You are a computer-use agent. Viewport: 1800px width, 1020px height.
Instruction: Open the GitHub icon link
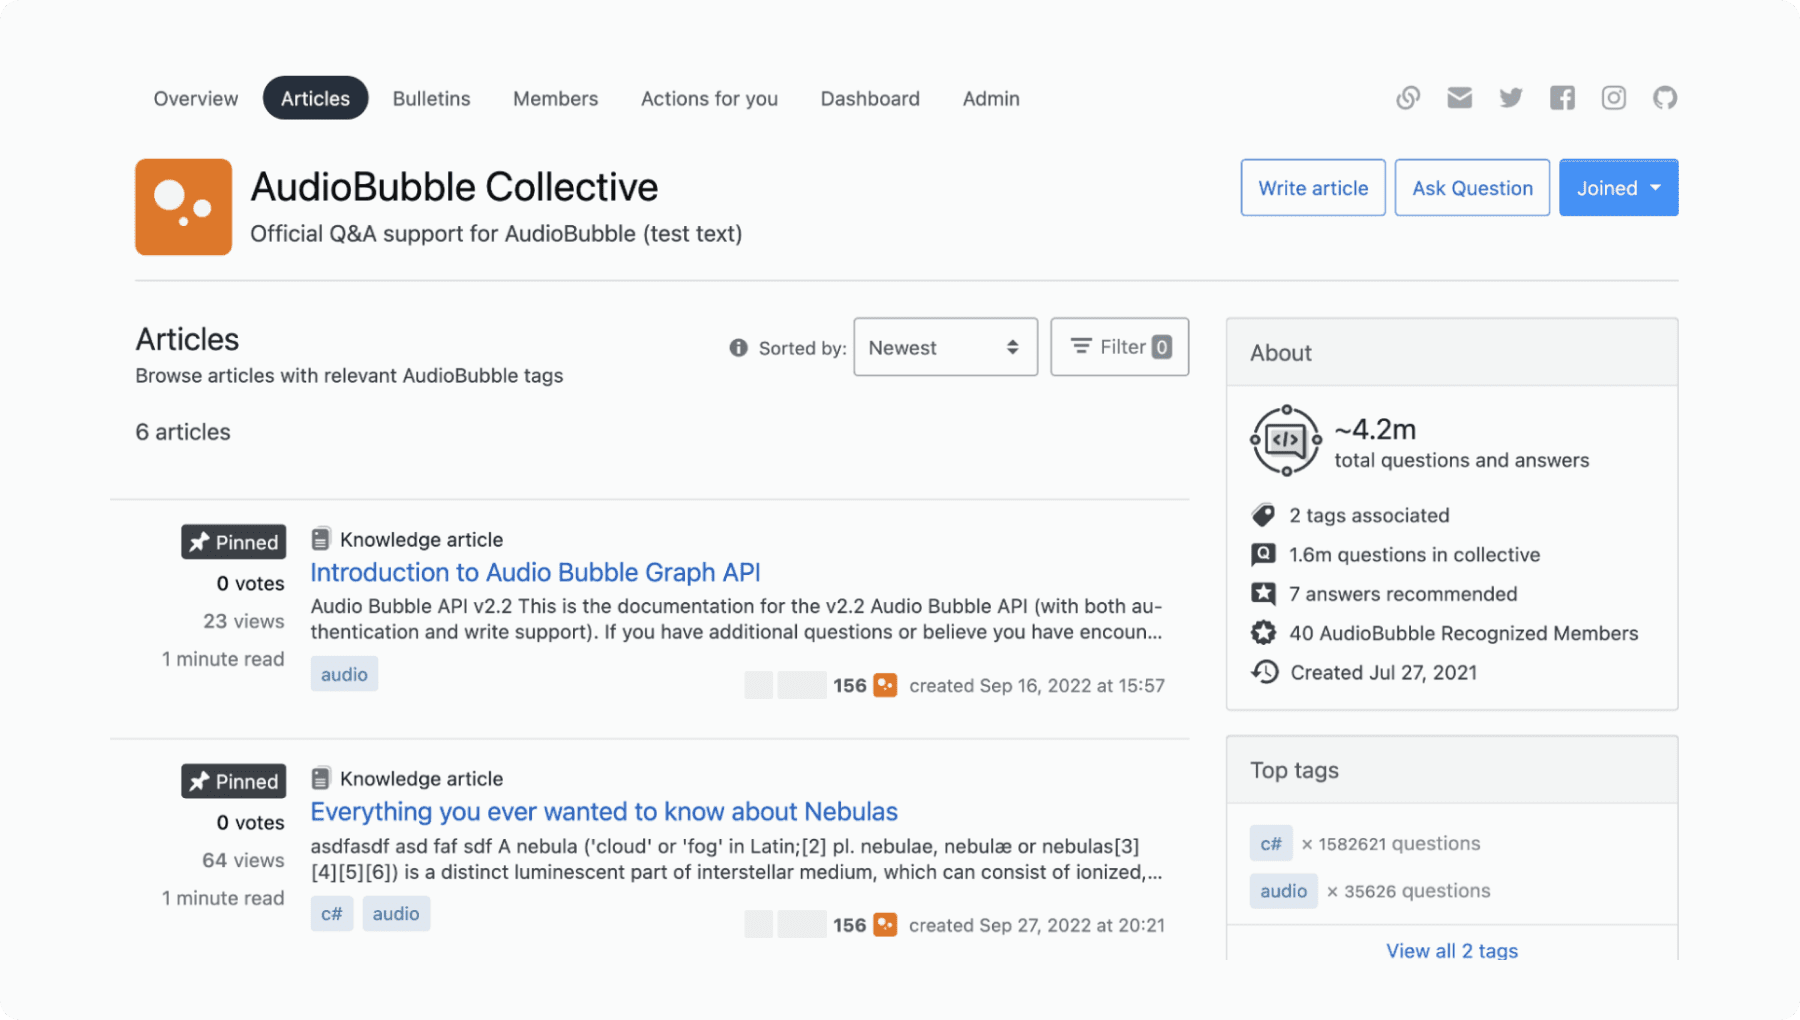[1665, 98]
